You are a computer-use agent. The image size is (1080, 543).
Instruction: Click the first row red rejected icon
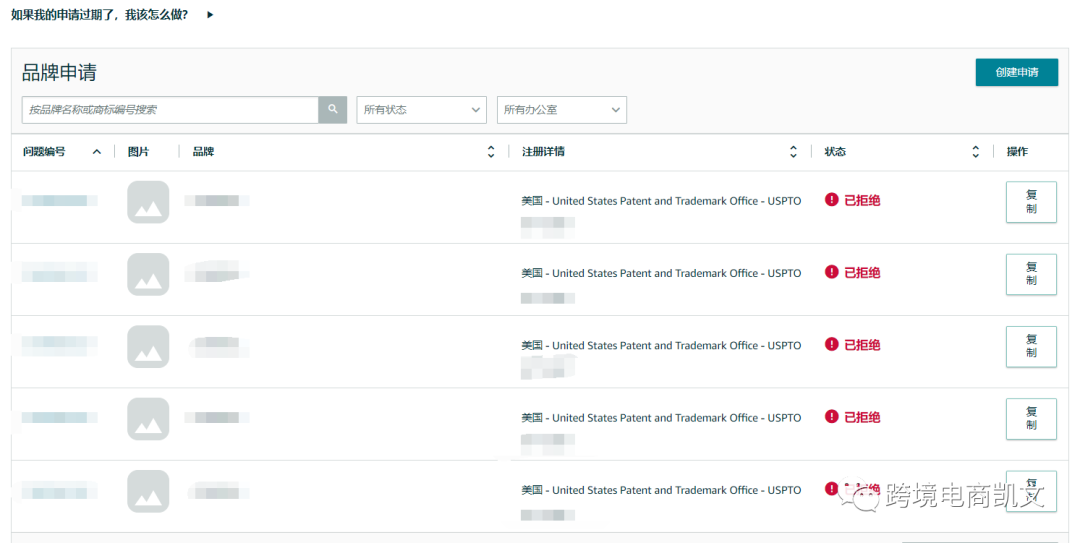(x=831, y=200)
